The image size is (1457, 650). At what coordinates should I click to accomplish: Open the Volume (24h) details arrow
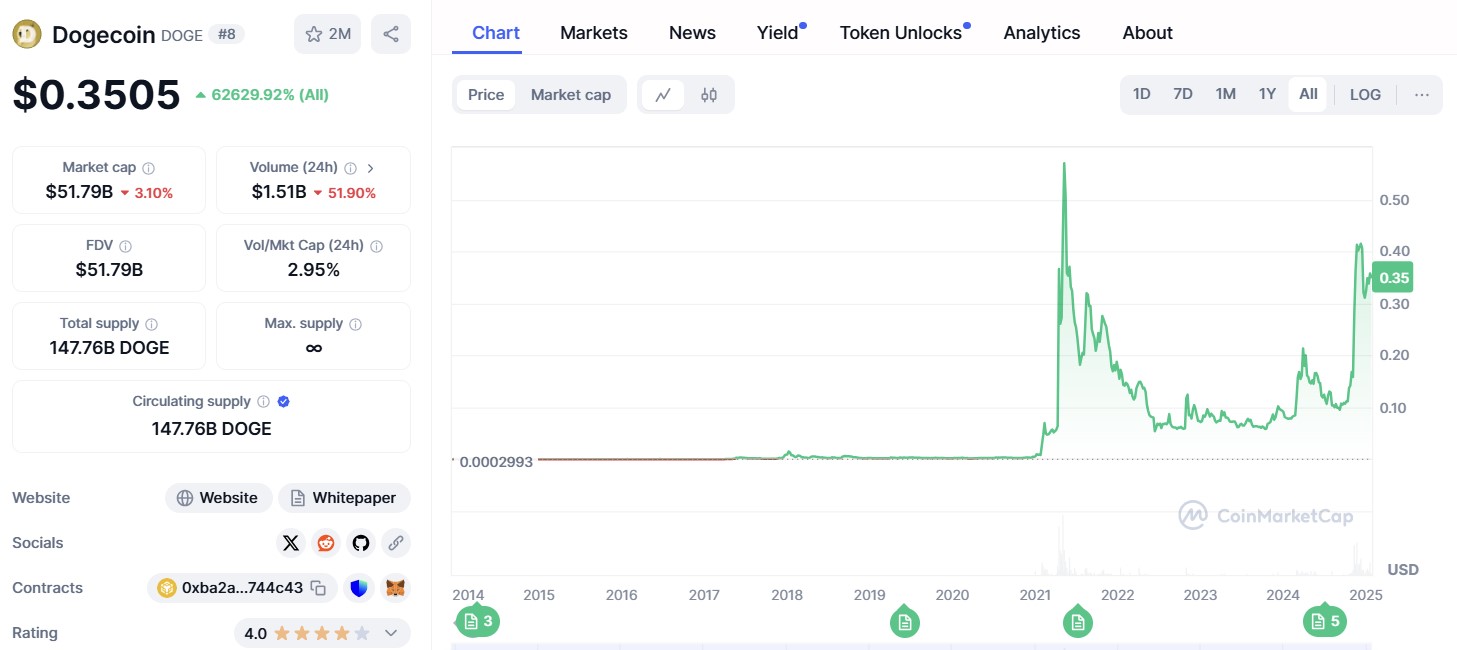point(370,167)
